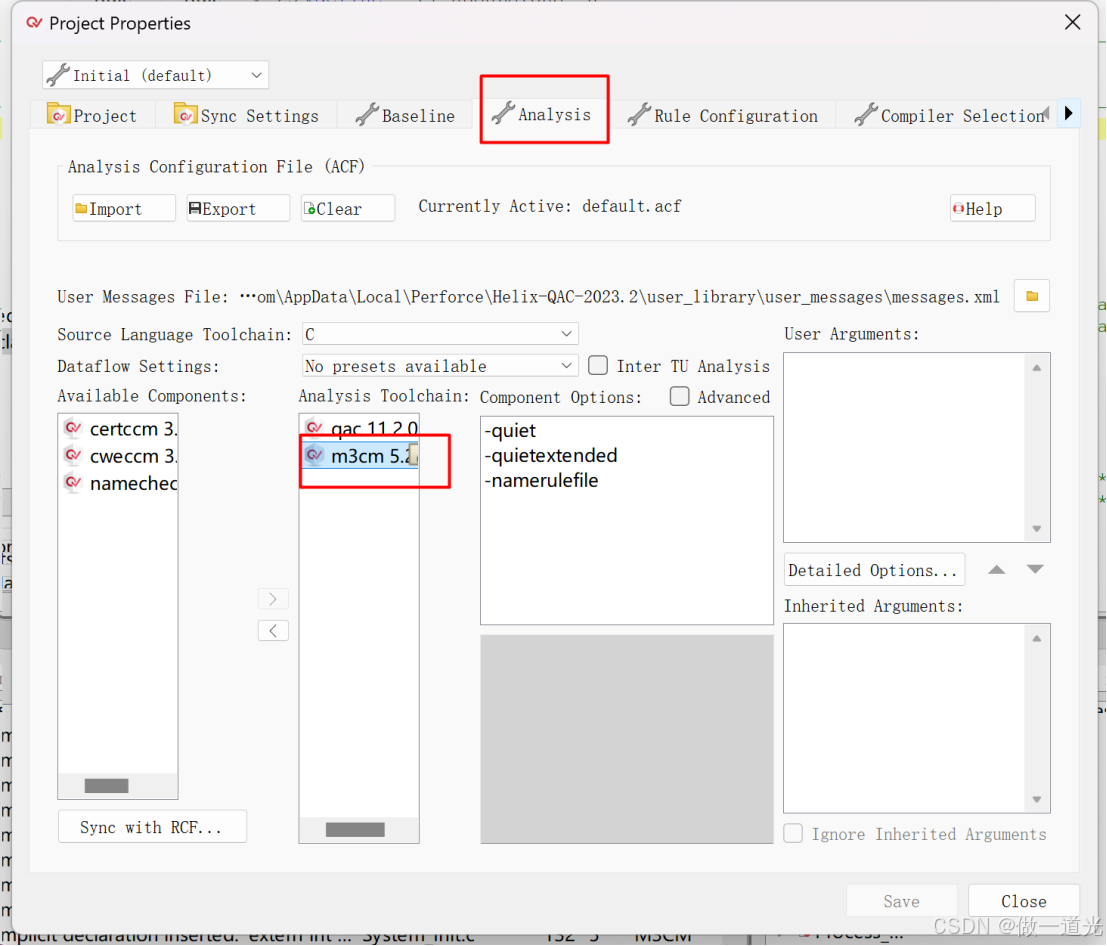1107x946 pixels.
Task: Click the Compiler Selection wrench icon
Action: tap(866, 114)
